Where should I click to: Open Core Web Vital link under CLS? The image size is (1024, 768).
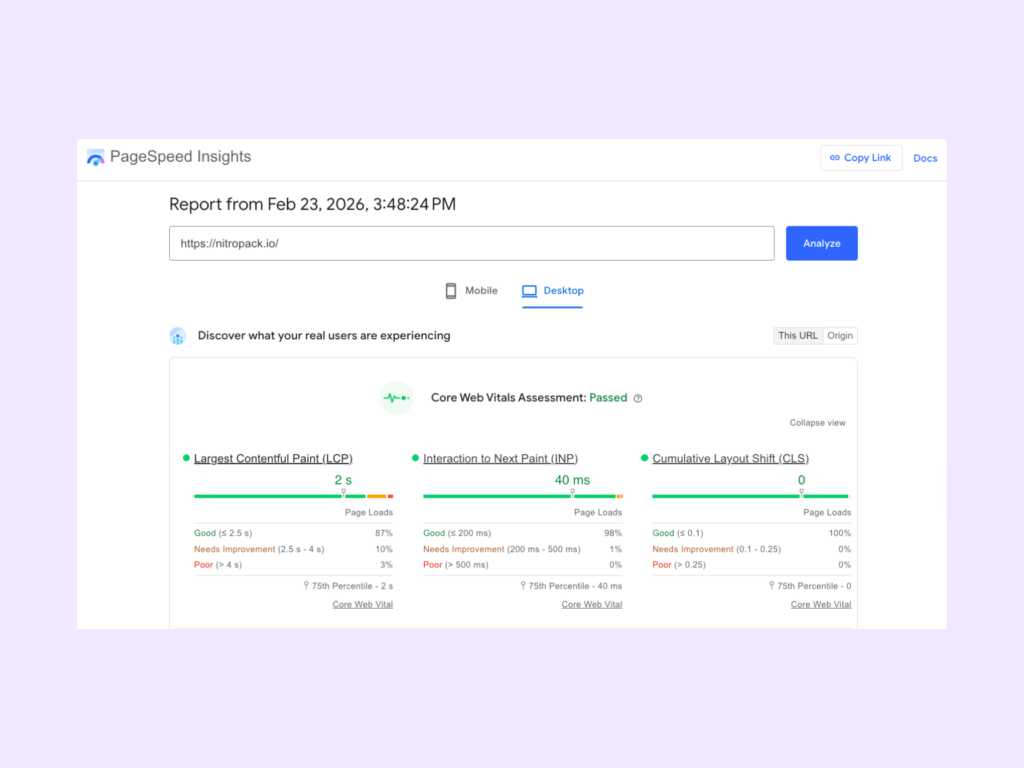click(821, 605)
